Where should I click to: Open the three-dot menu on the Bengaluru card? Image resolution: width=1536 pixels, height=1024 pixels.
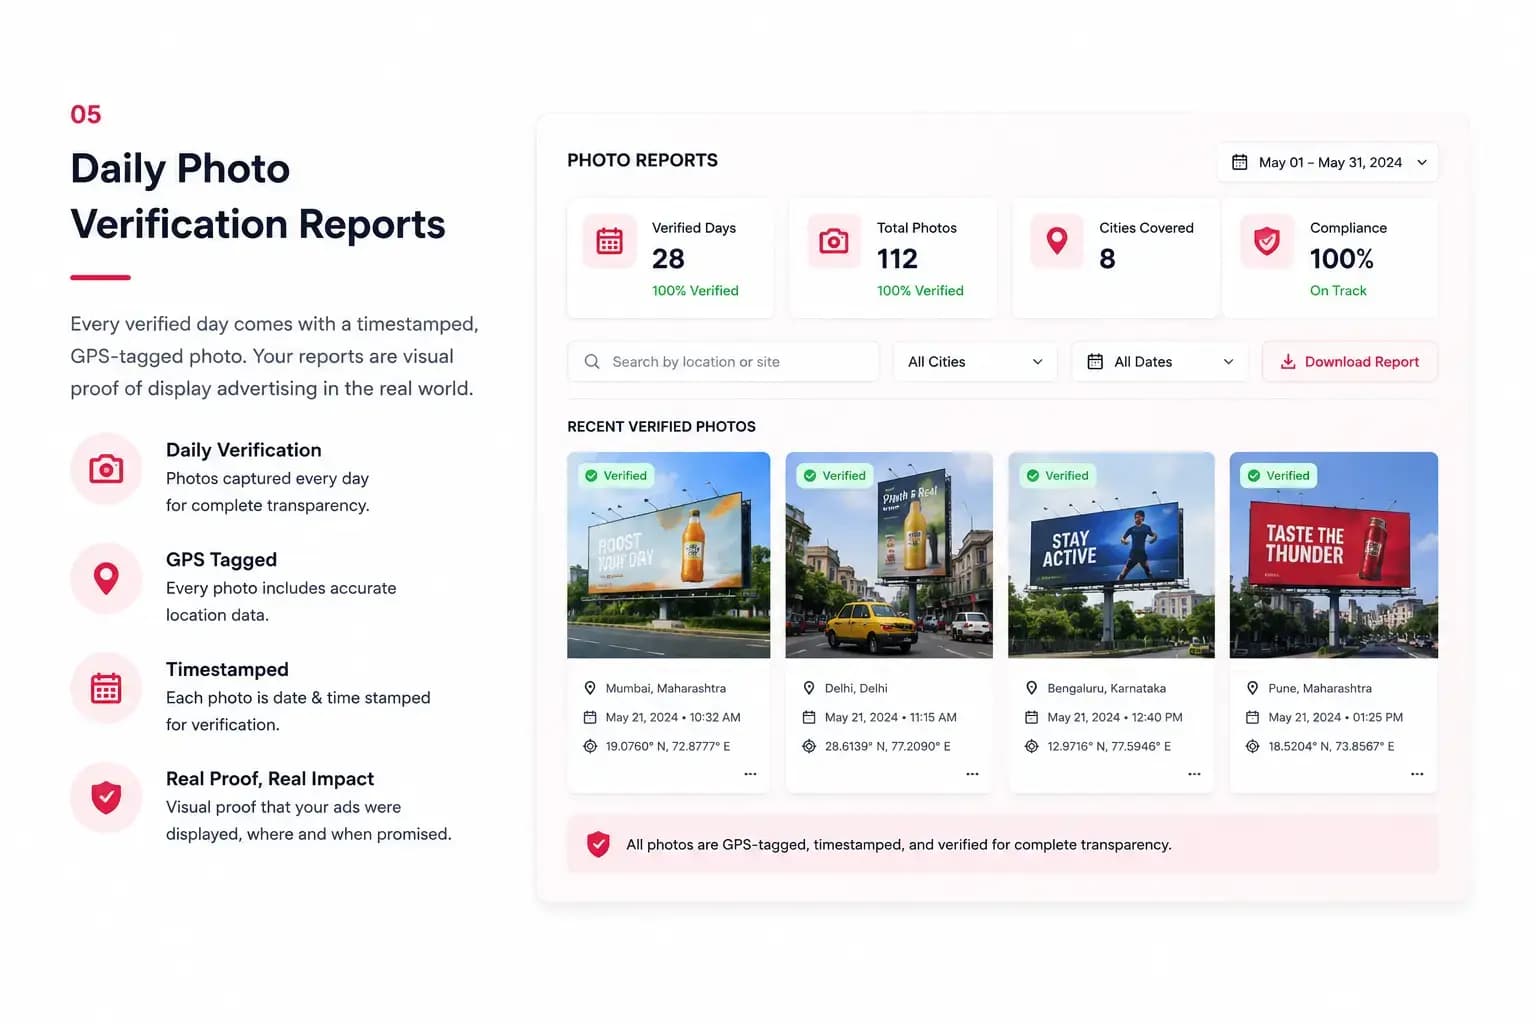[x=1194, y=774]
